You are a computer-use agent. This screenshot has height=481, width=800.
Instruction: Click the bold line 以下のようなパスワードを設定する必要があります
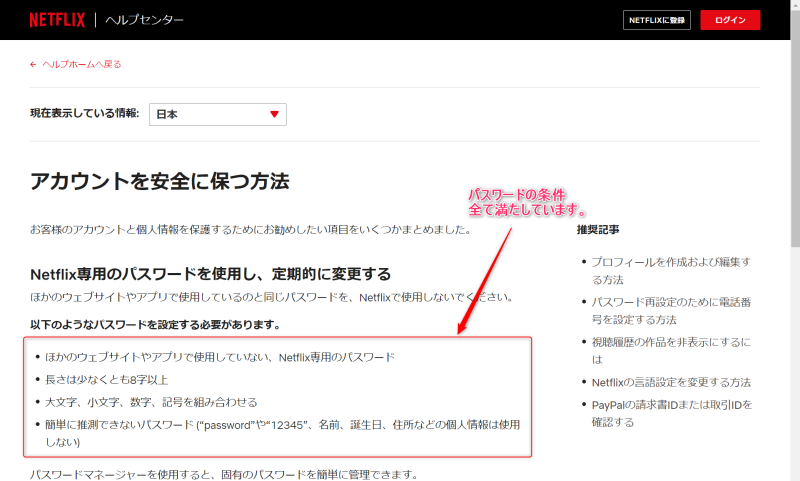click(x=155, y=324)
